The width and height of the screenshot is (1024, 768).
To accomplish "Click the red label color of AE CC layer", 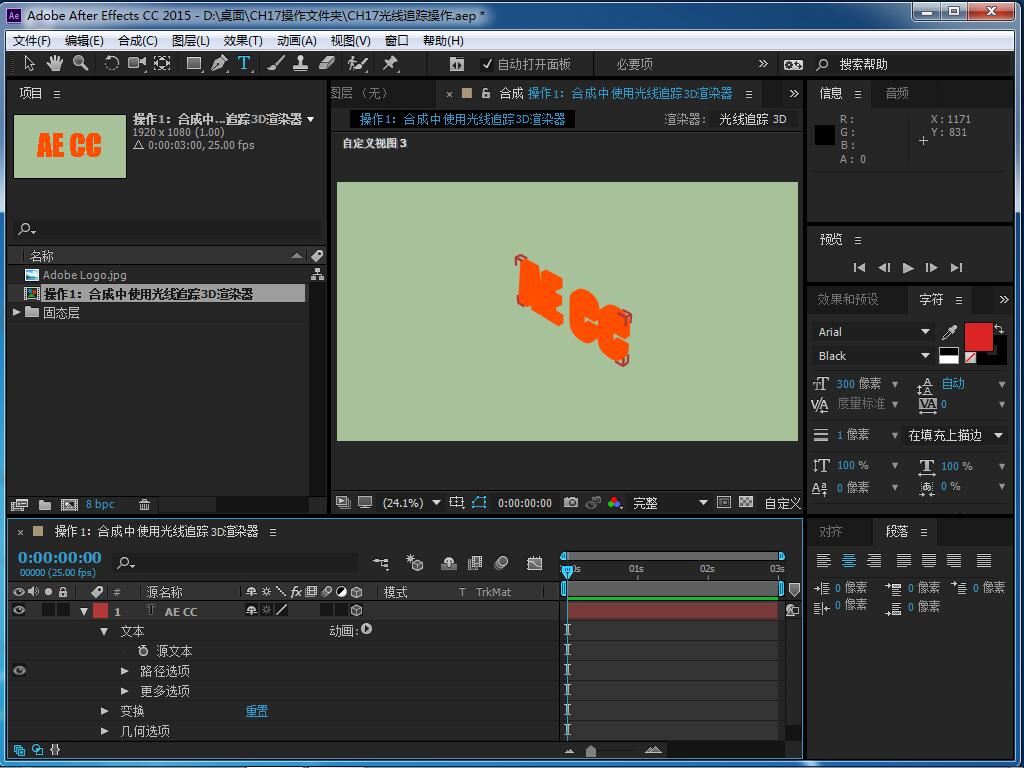I will [100, 611].
